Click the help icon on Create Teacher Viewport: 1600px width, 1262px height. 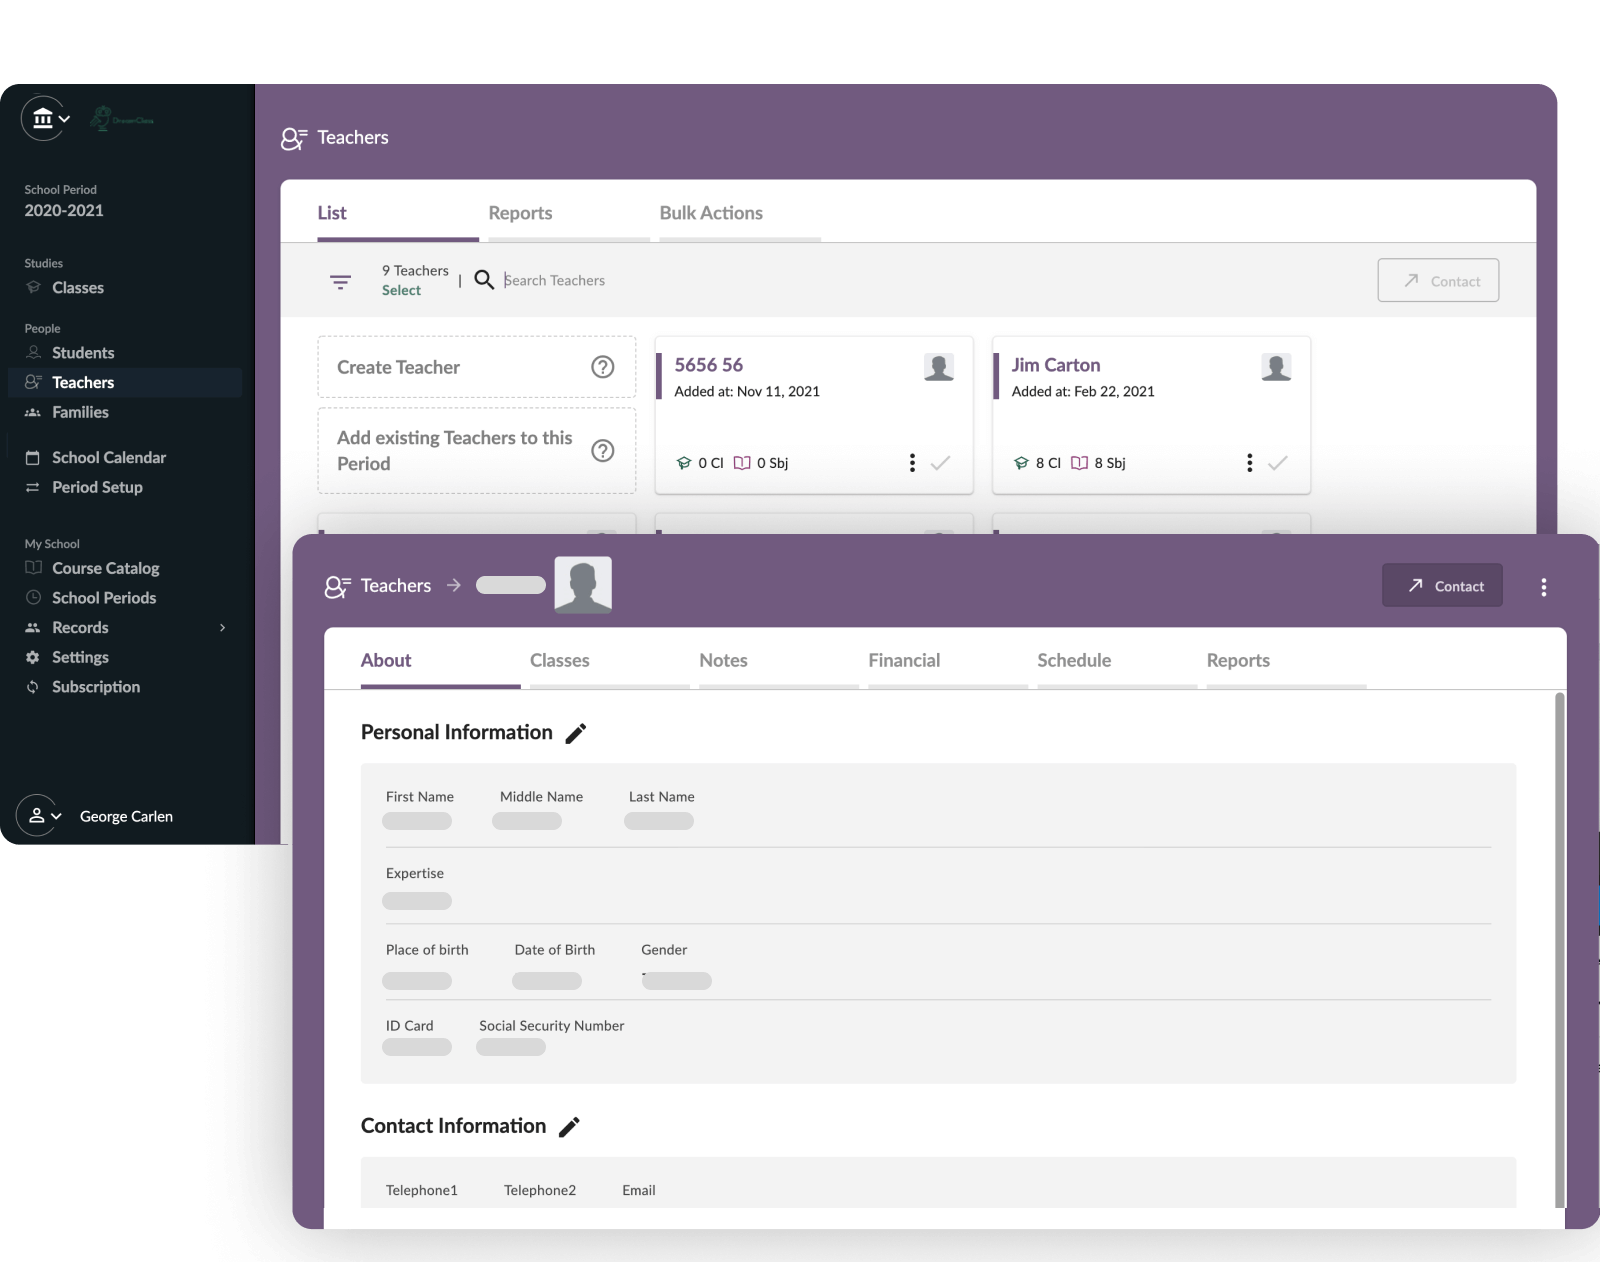[x=602, y=367]
